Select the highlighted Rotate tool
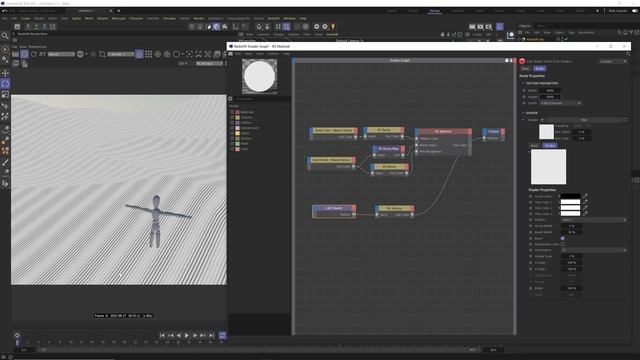Image resolution: width=640 pixels, height=360 pixels. 5,83
